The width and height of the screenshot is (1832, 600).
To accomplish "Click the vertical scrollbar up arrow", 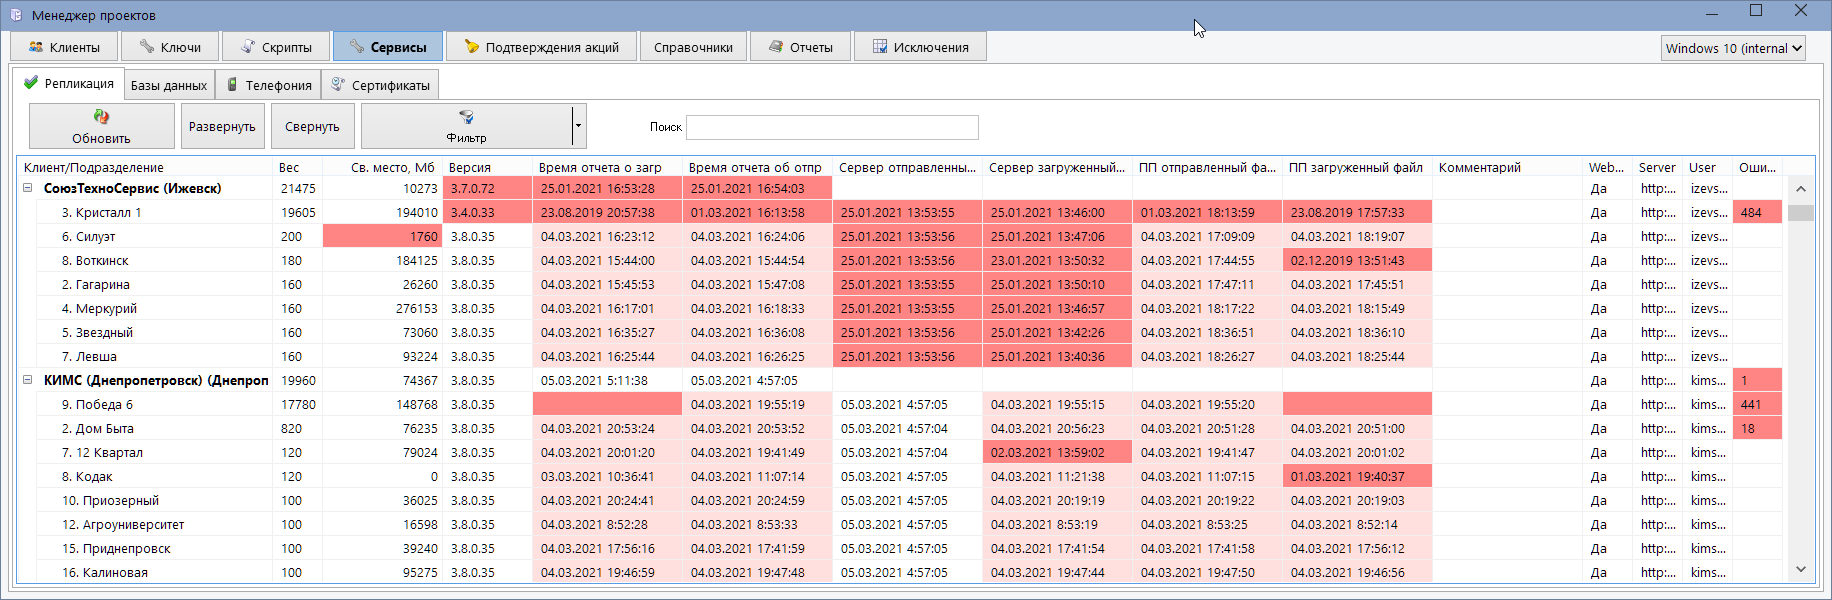I will pos(1800,188).
